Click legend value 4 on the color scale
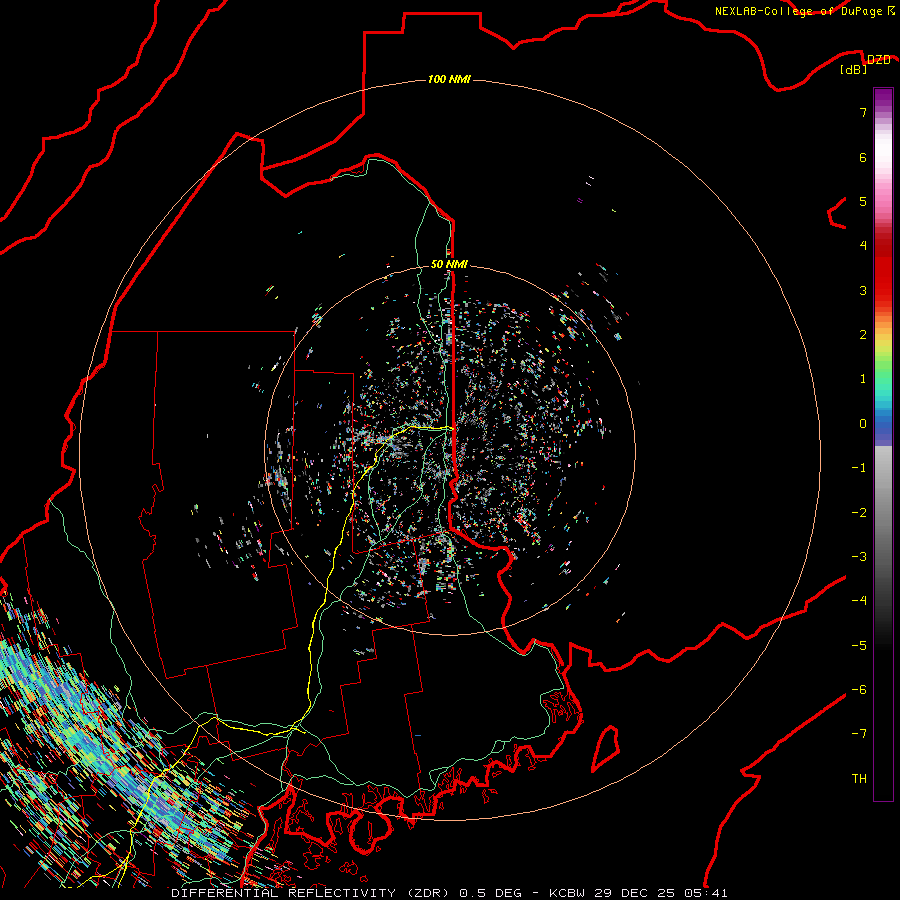The image size is (900, 900). [863, 246]
